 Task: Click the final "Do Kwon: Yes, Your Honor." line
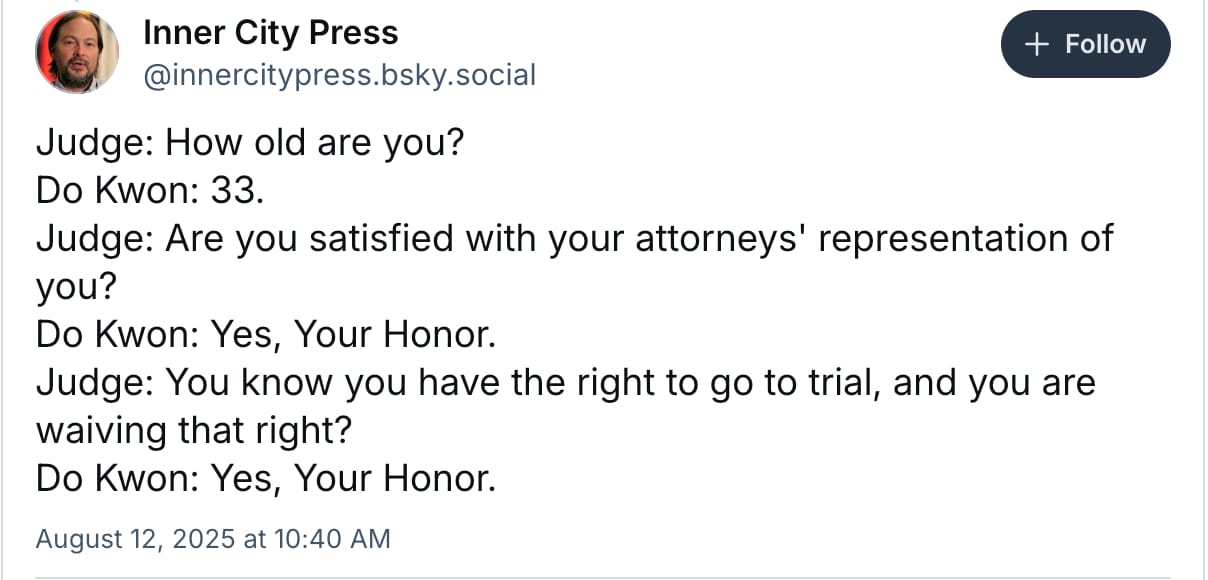[x=266, y=479]
